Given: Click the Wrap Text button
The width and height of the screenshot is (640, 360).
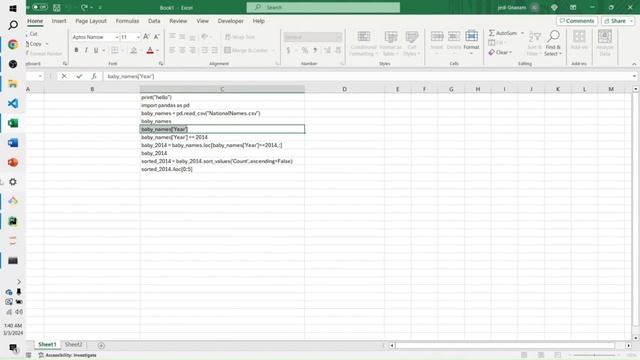Looking at the screenshot, I should [240, 37].
